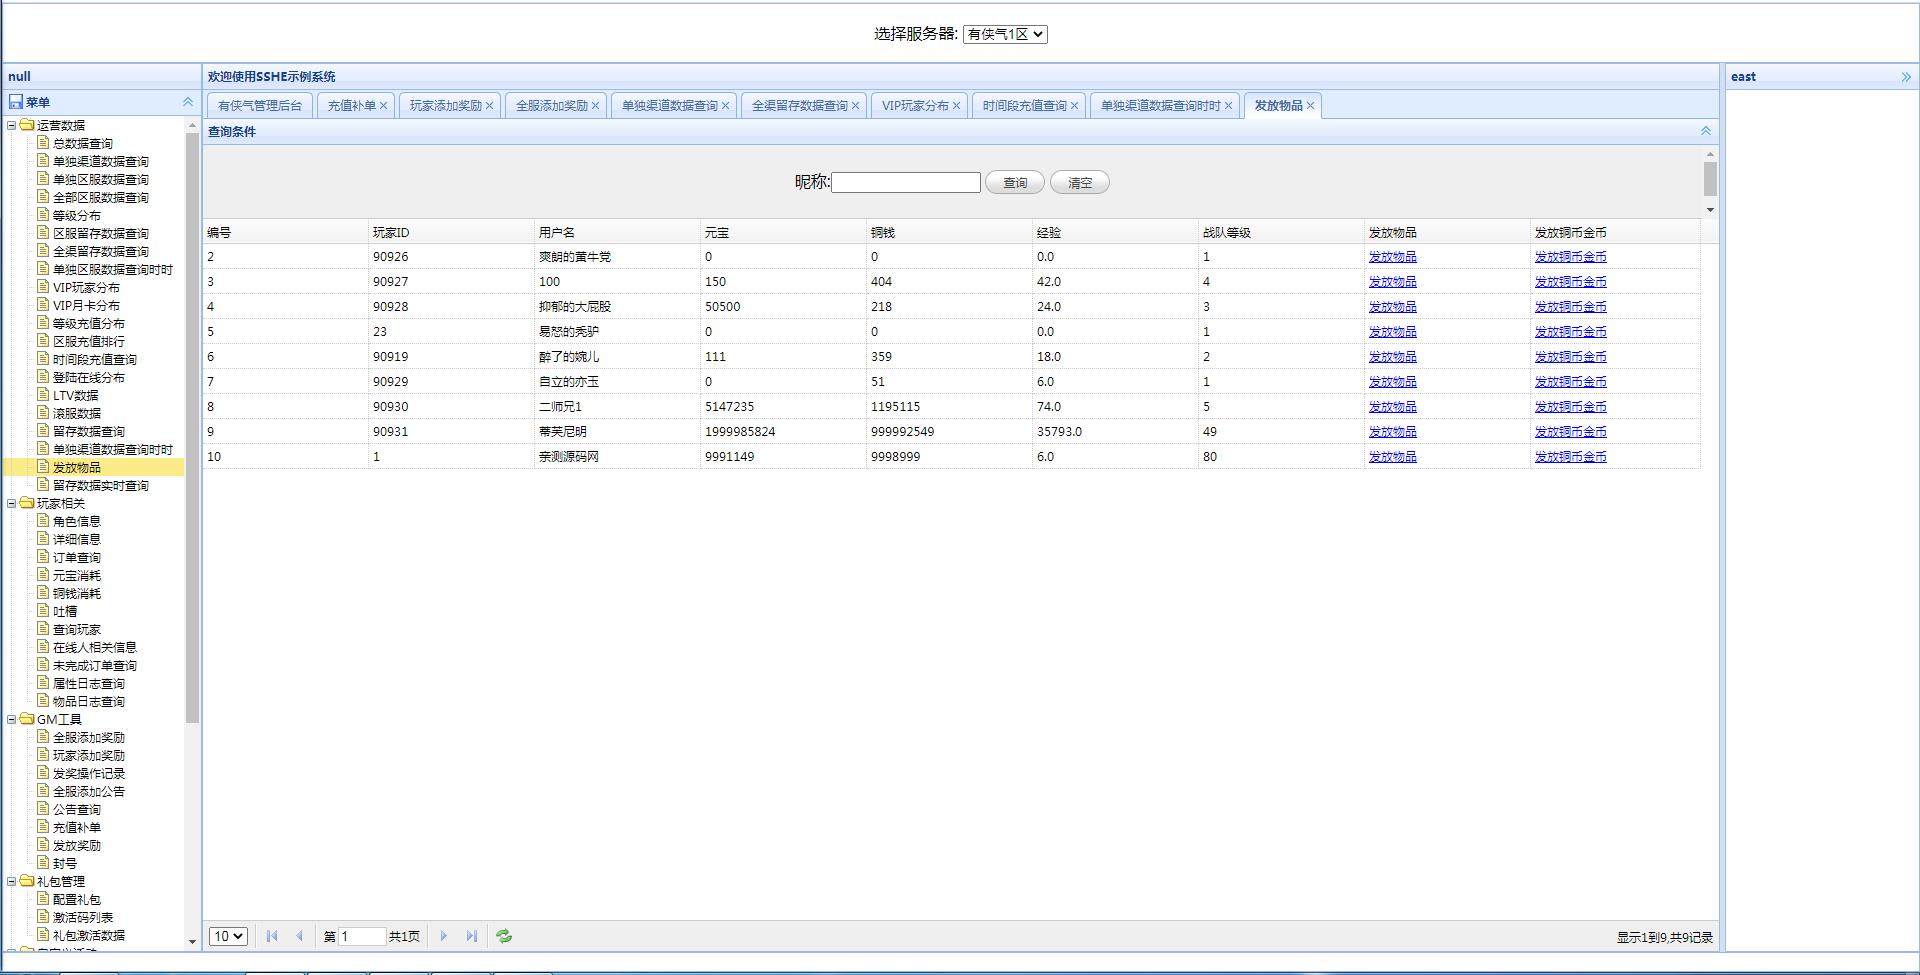Jump to first page arrow icon
Screen dimensions: 1920x975
coord(272,936)
